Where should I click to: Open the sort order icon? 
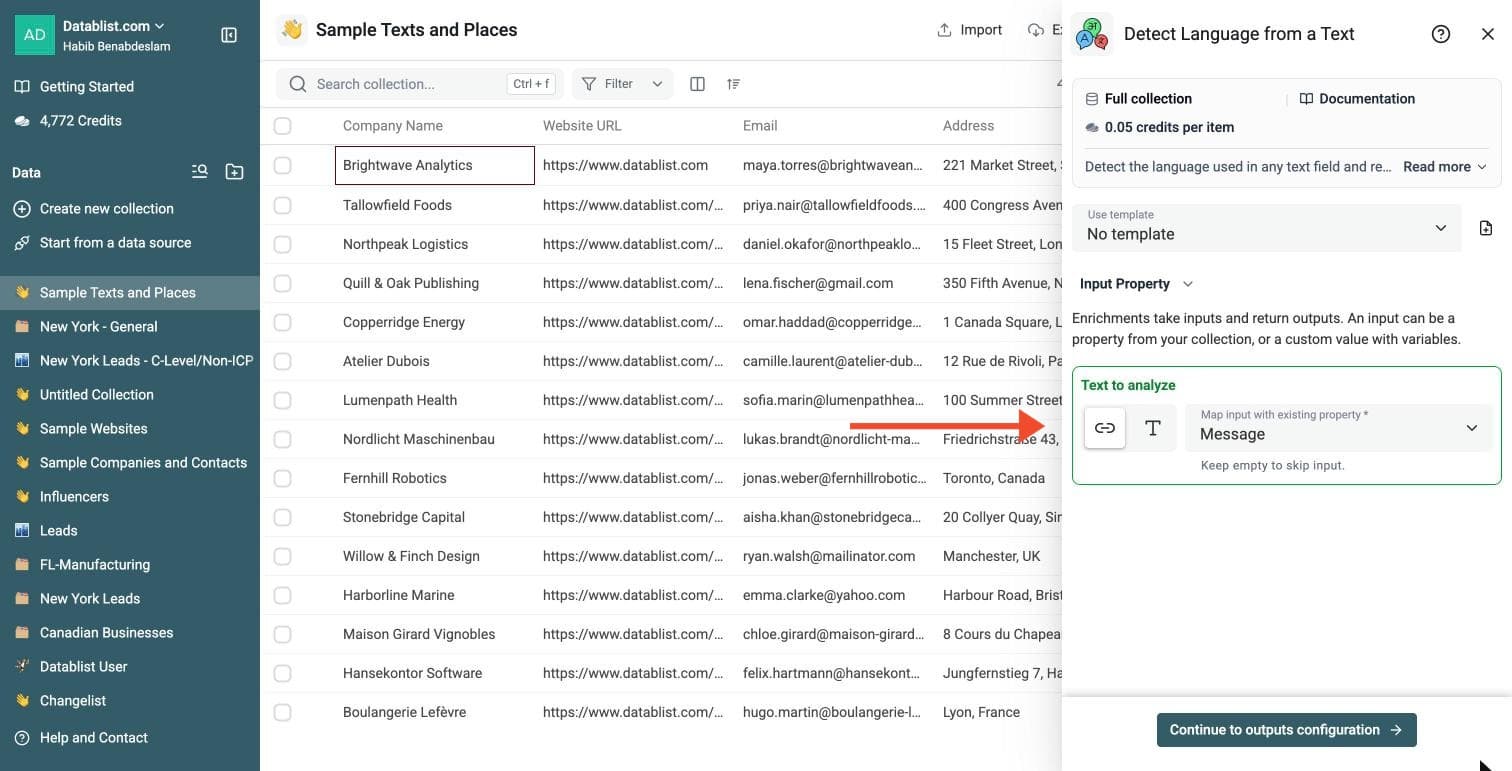pos(734,84)
